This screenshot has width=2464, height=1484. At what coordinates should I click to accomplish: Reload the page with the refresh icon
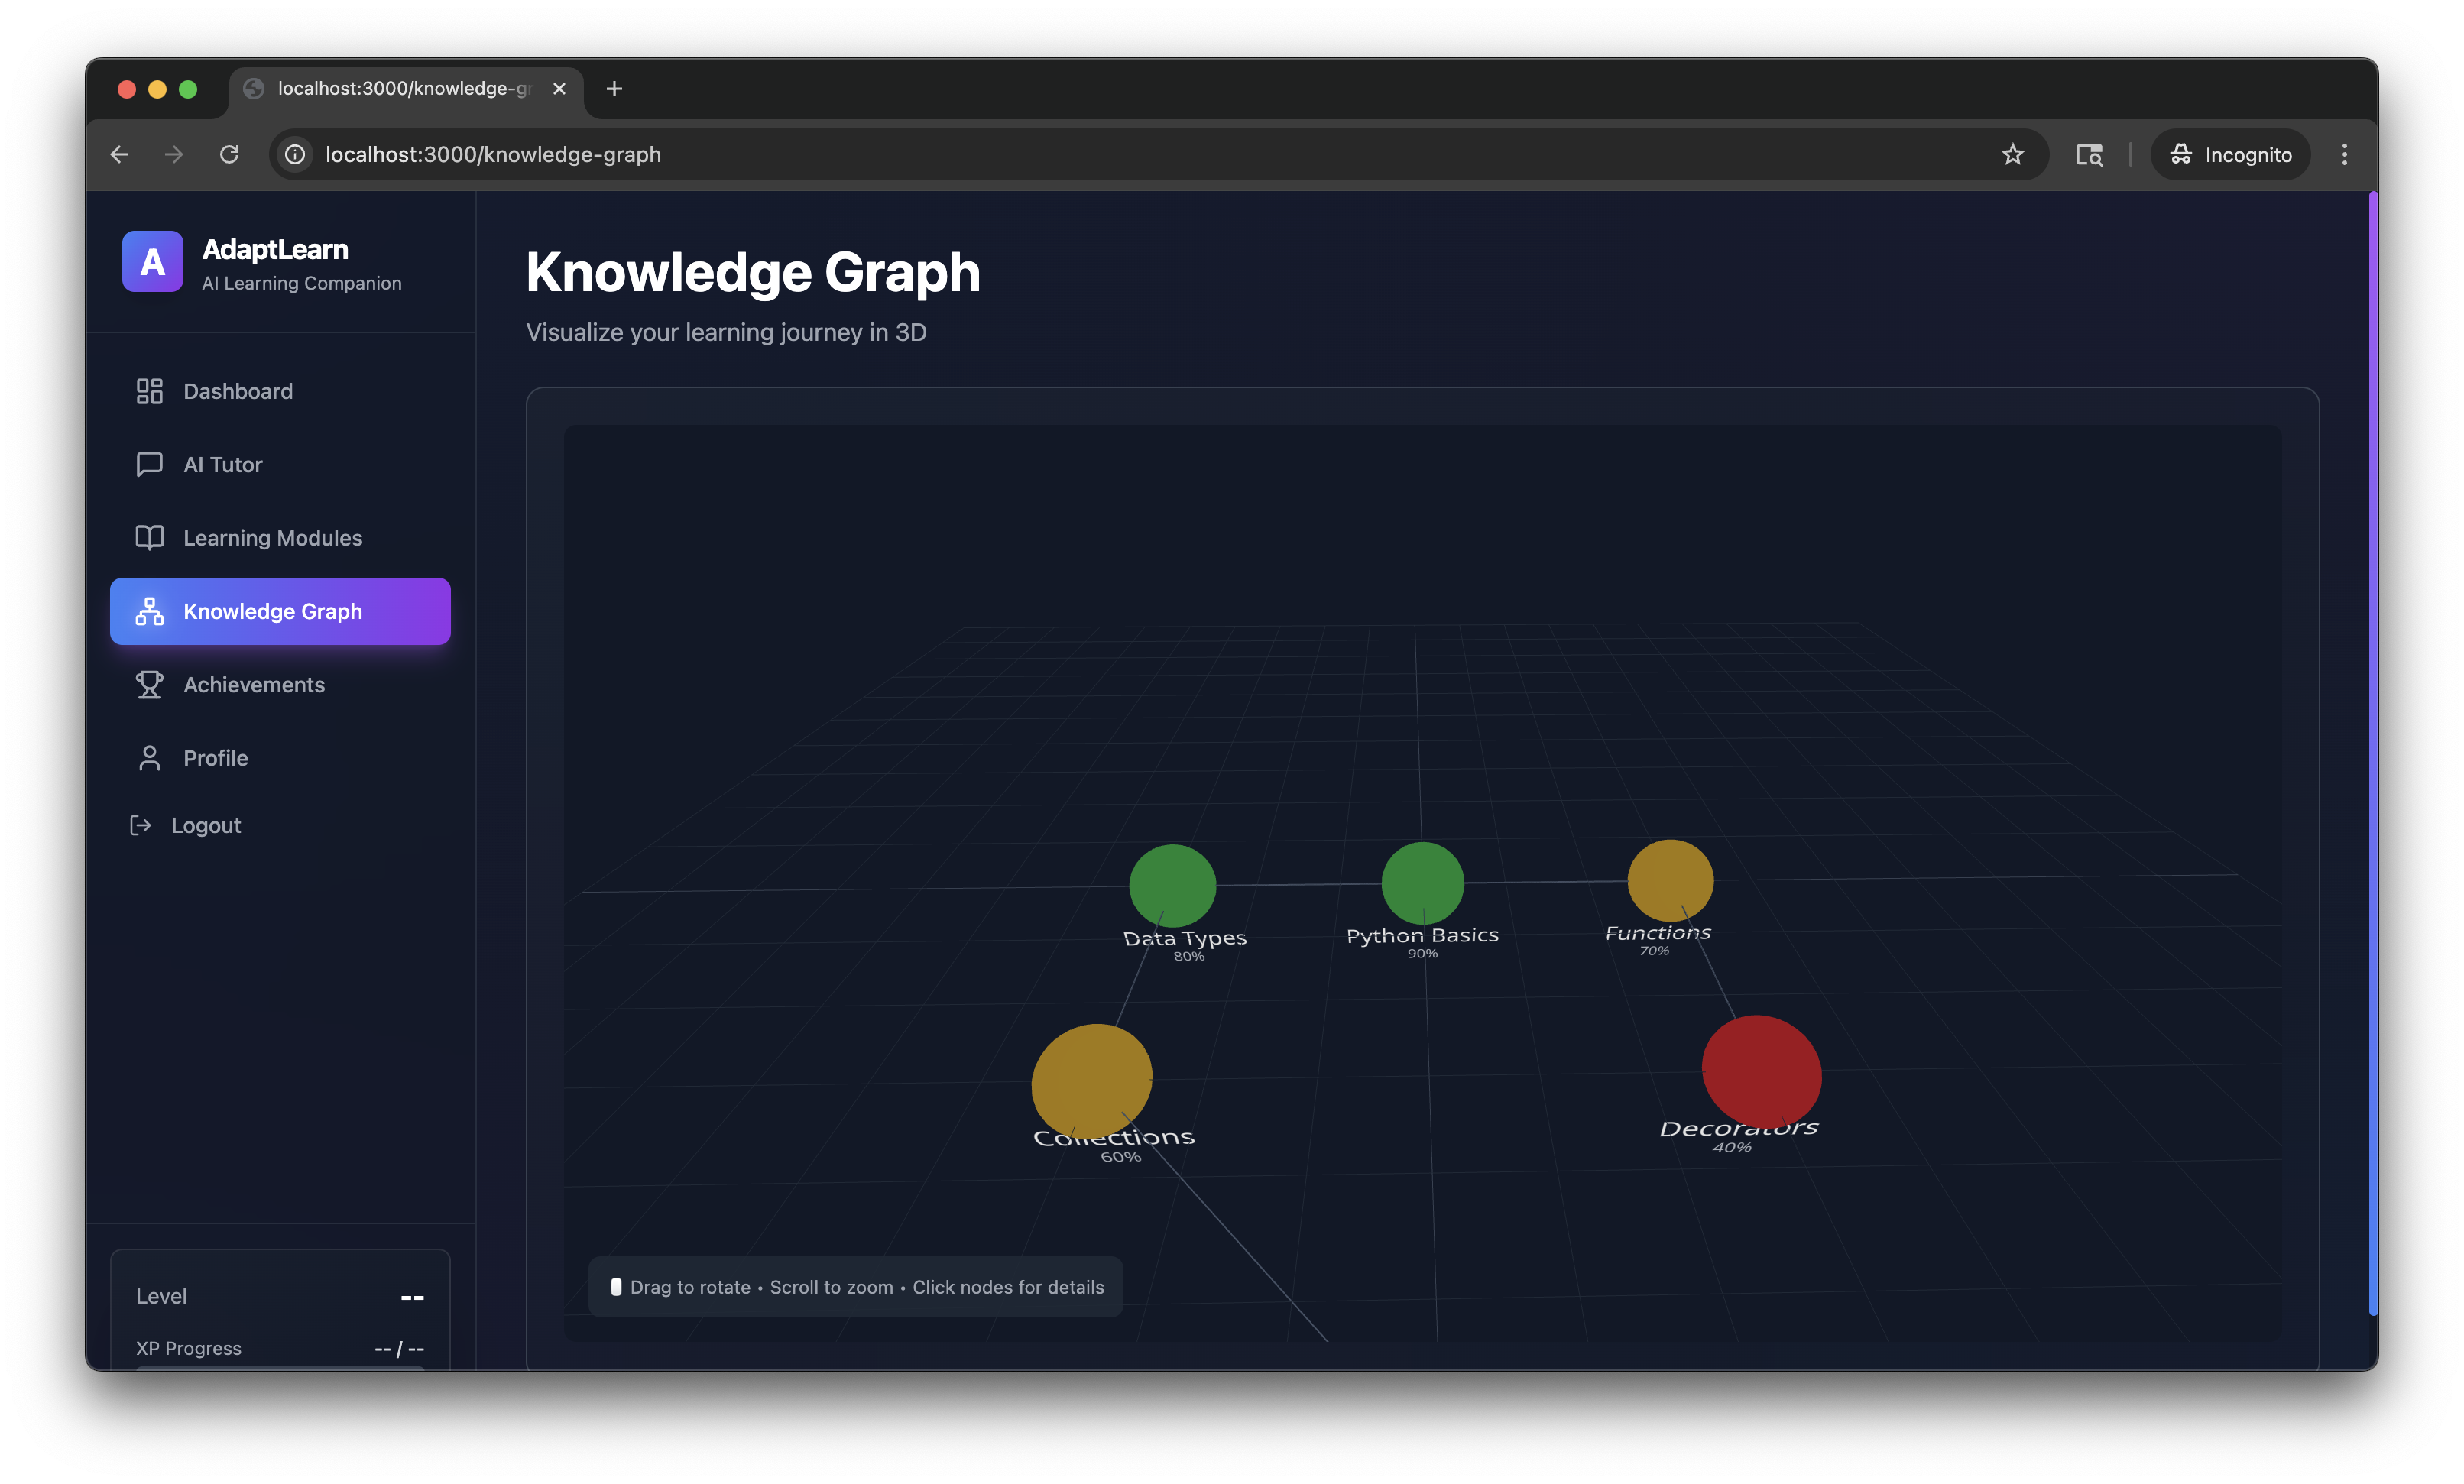(229, 154)
